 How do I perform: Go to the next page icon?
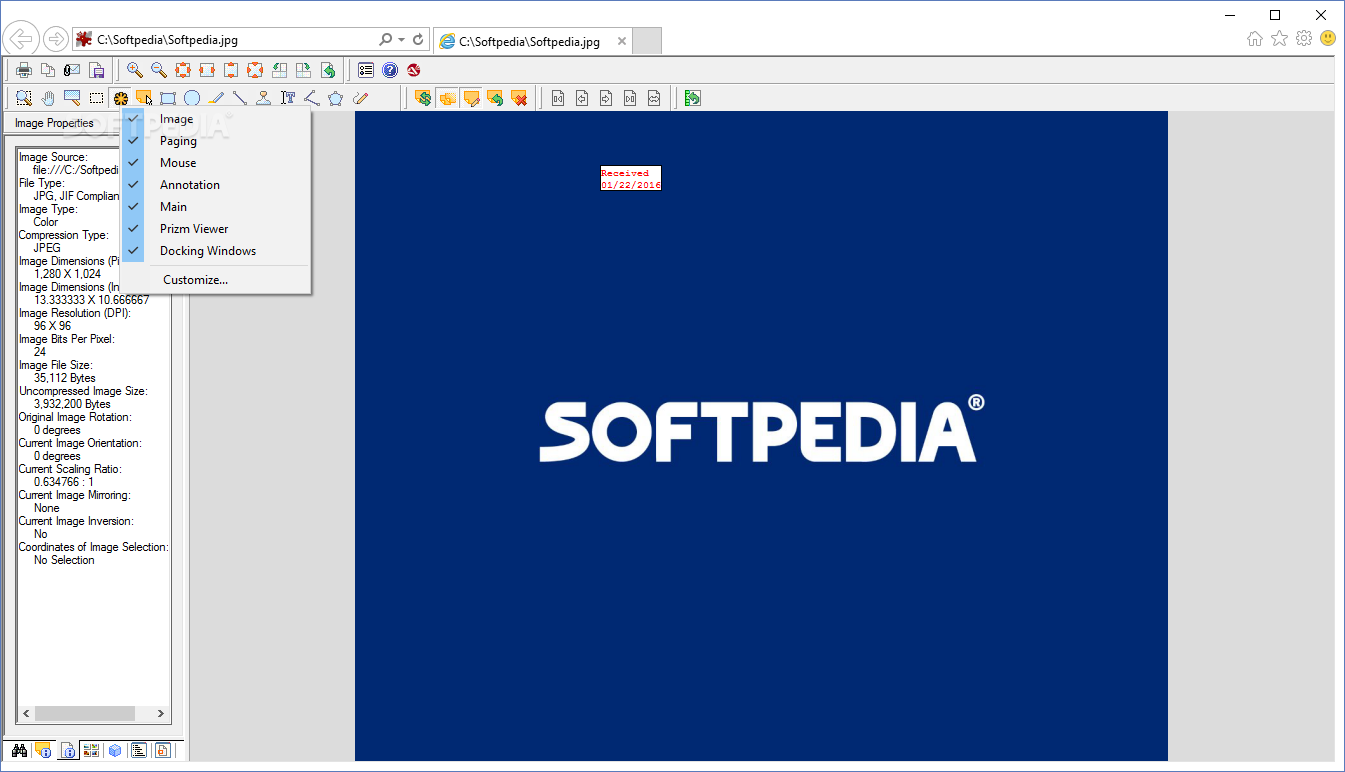click(606, 98)
